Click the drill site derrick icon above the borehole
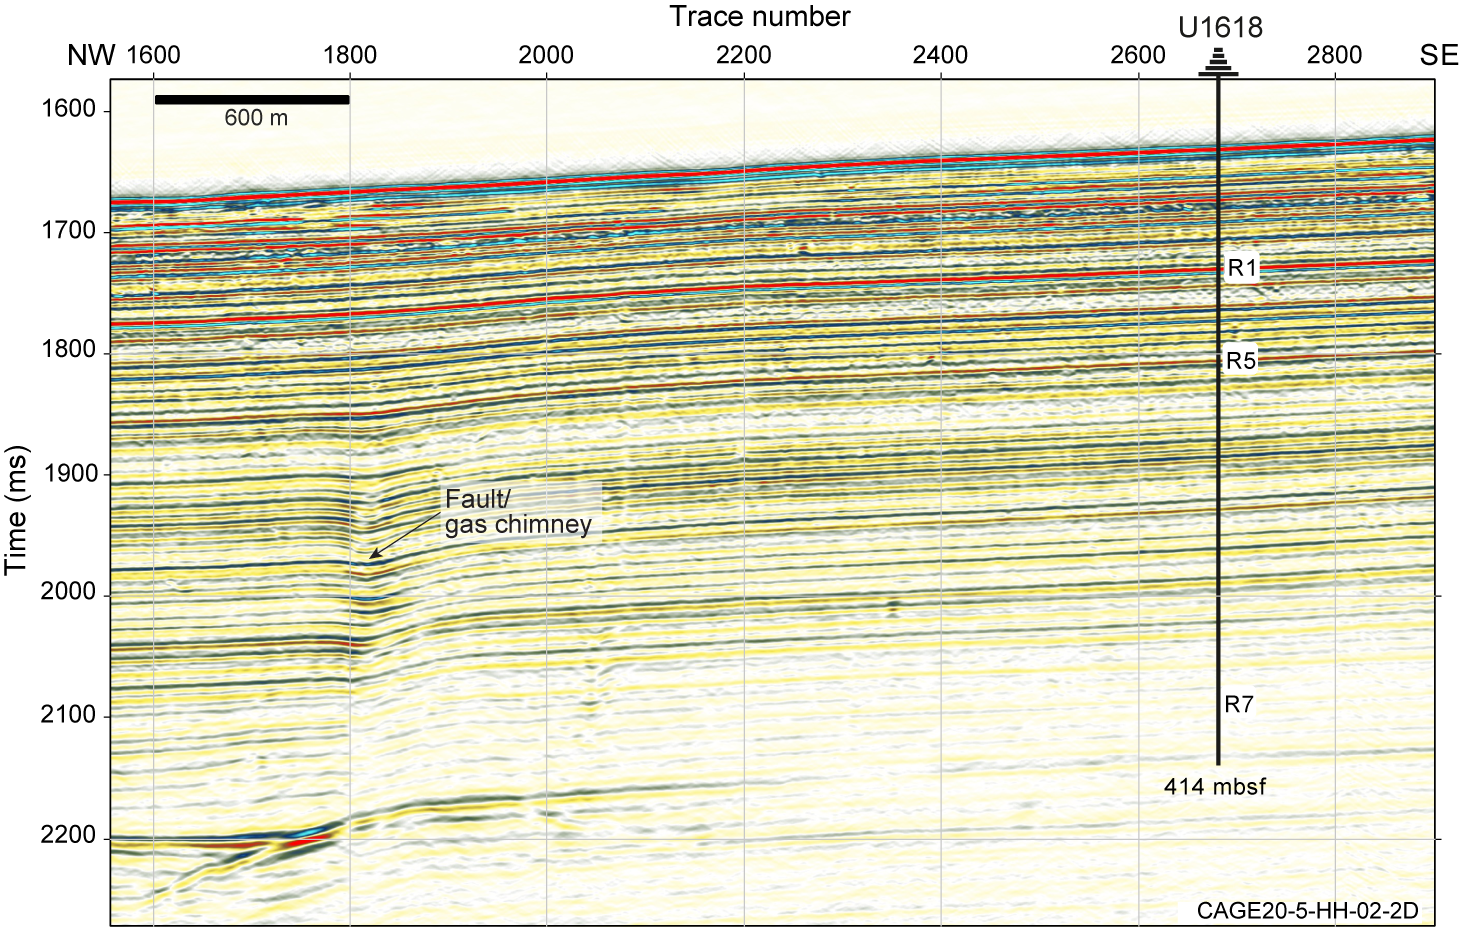The width and height of the screenshot is (1460, 927). coord(1218,63)
